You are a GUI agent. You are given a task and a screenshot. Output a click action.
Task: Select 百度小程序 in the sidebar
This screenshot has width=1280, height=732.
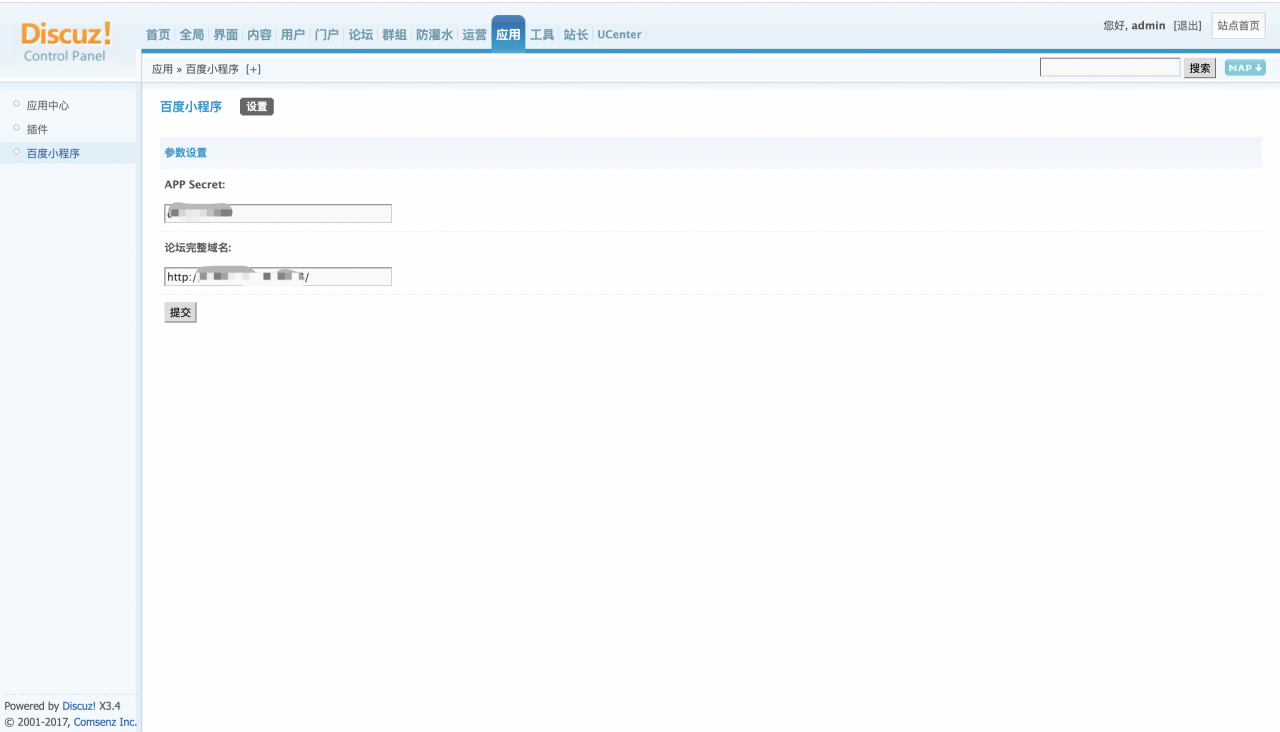pos(53,153)
